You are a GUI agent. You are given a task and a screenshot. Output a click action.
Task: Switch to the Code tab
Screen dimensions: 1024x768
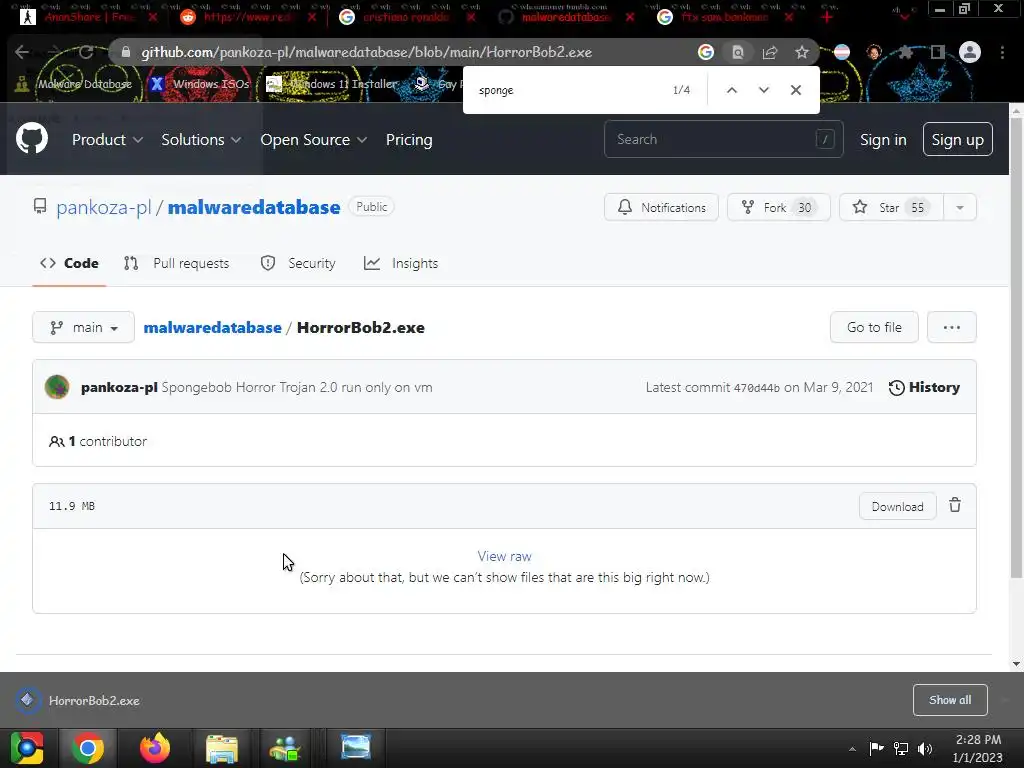click(69, 263)
